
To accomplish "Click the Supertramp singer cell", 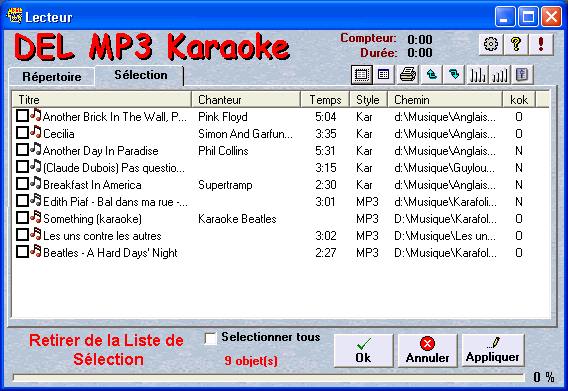I will point(225,185).
